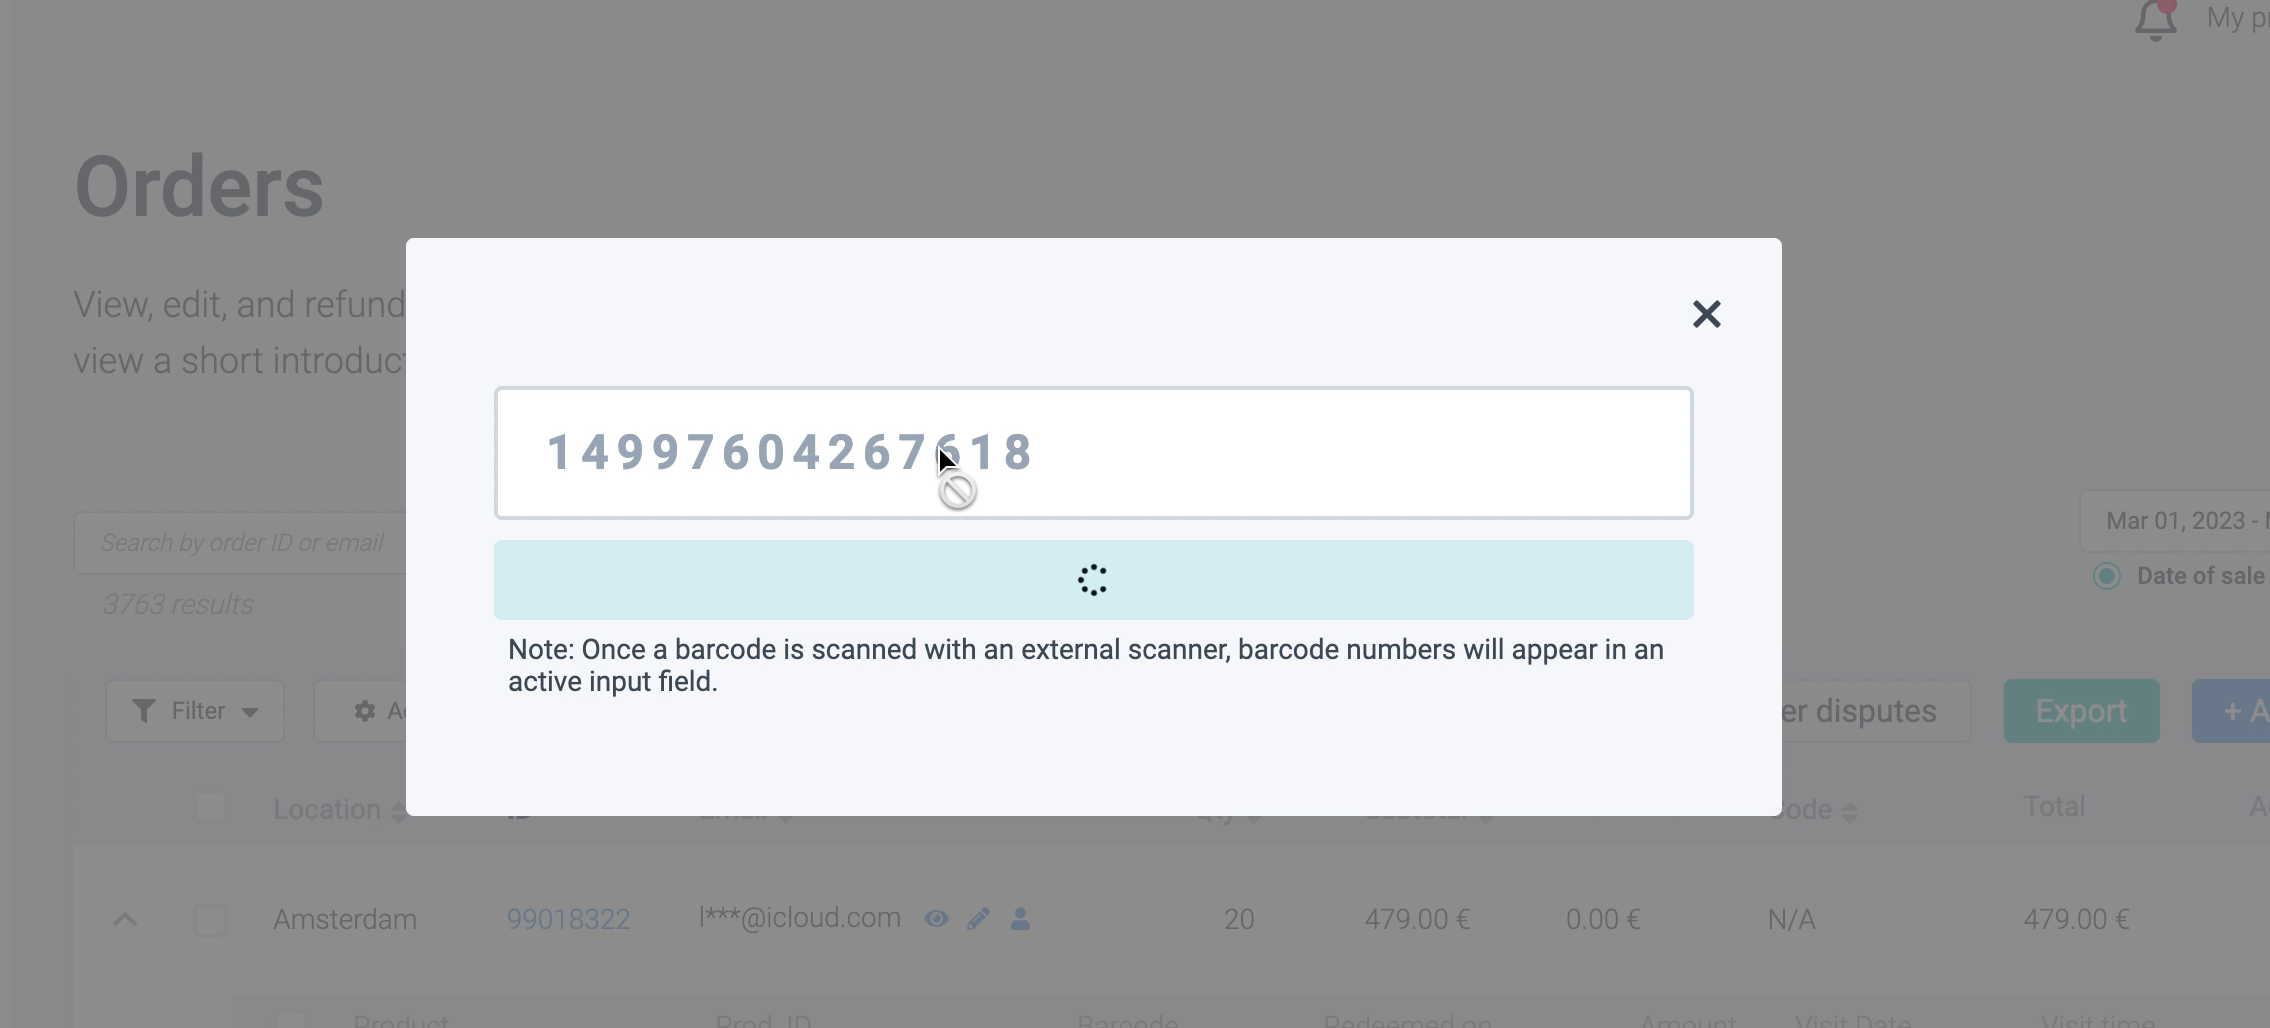Click the customer profile icon next to the email
The image size is (2270, 1028).
tap(1020, 919)
